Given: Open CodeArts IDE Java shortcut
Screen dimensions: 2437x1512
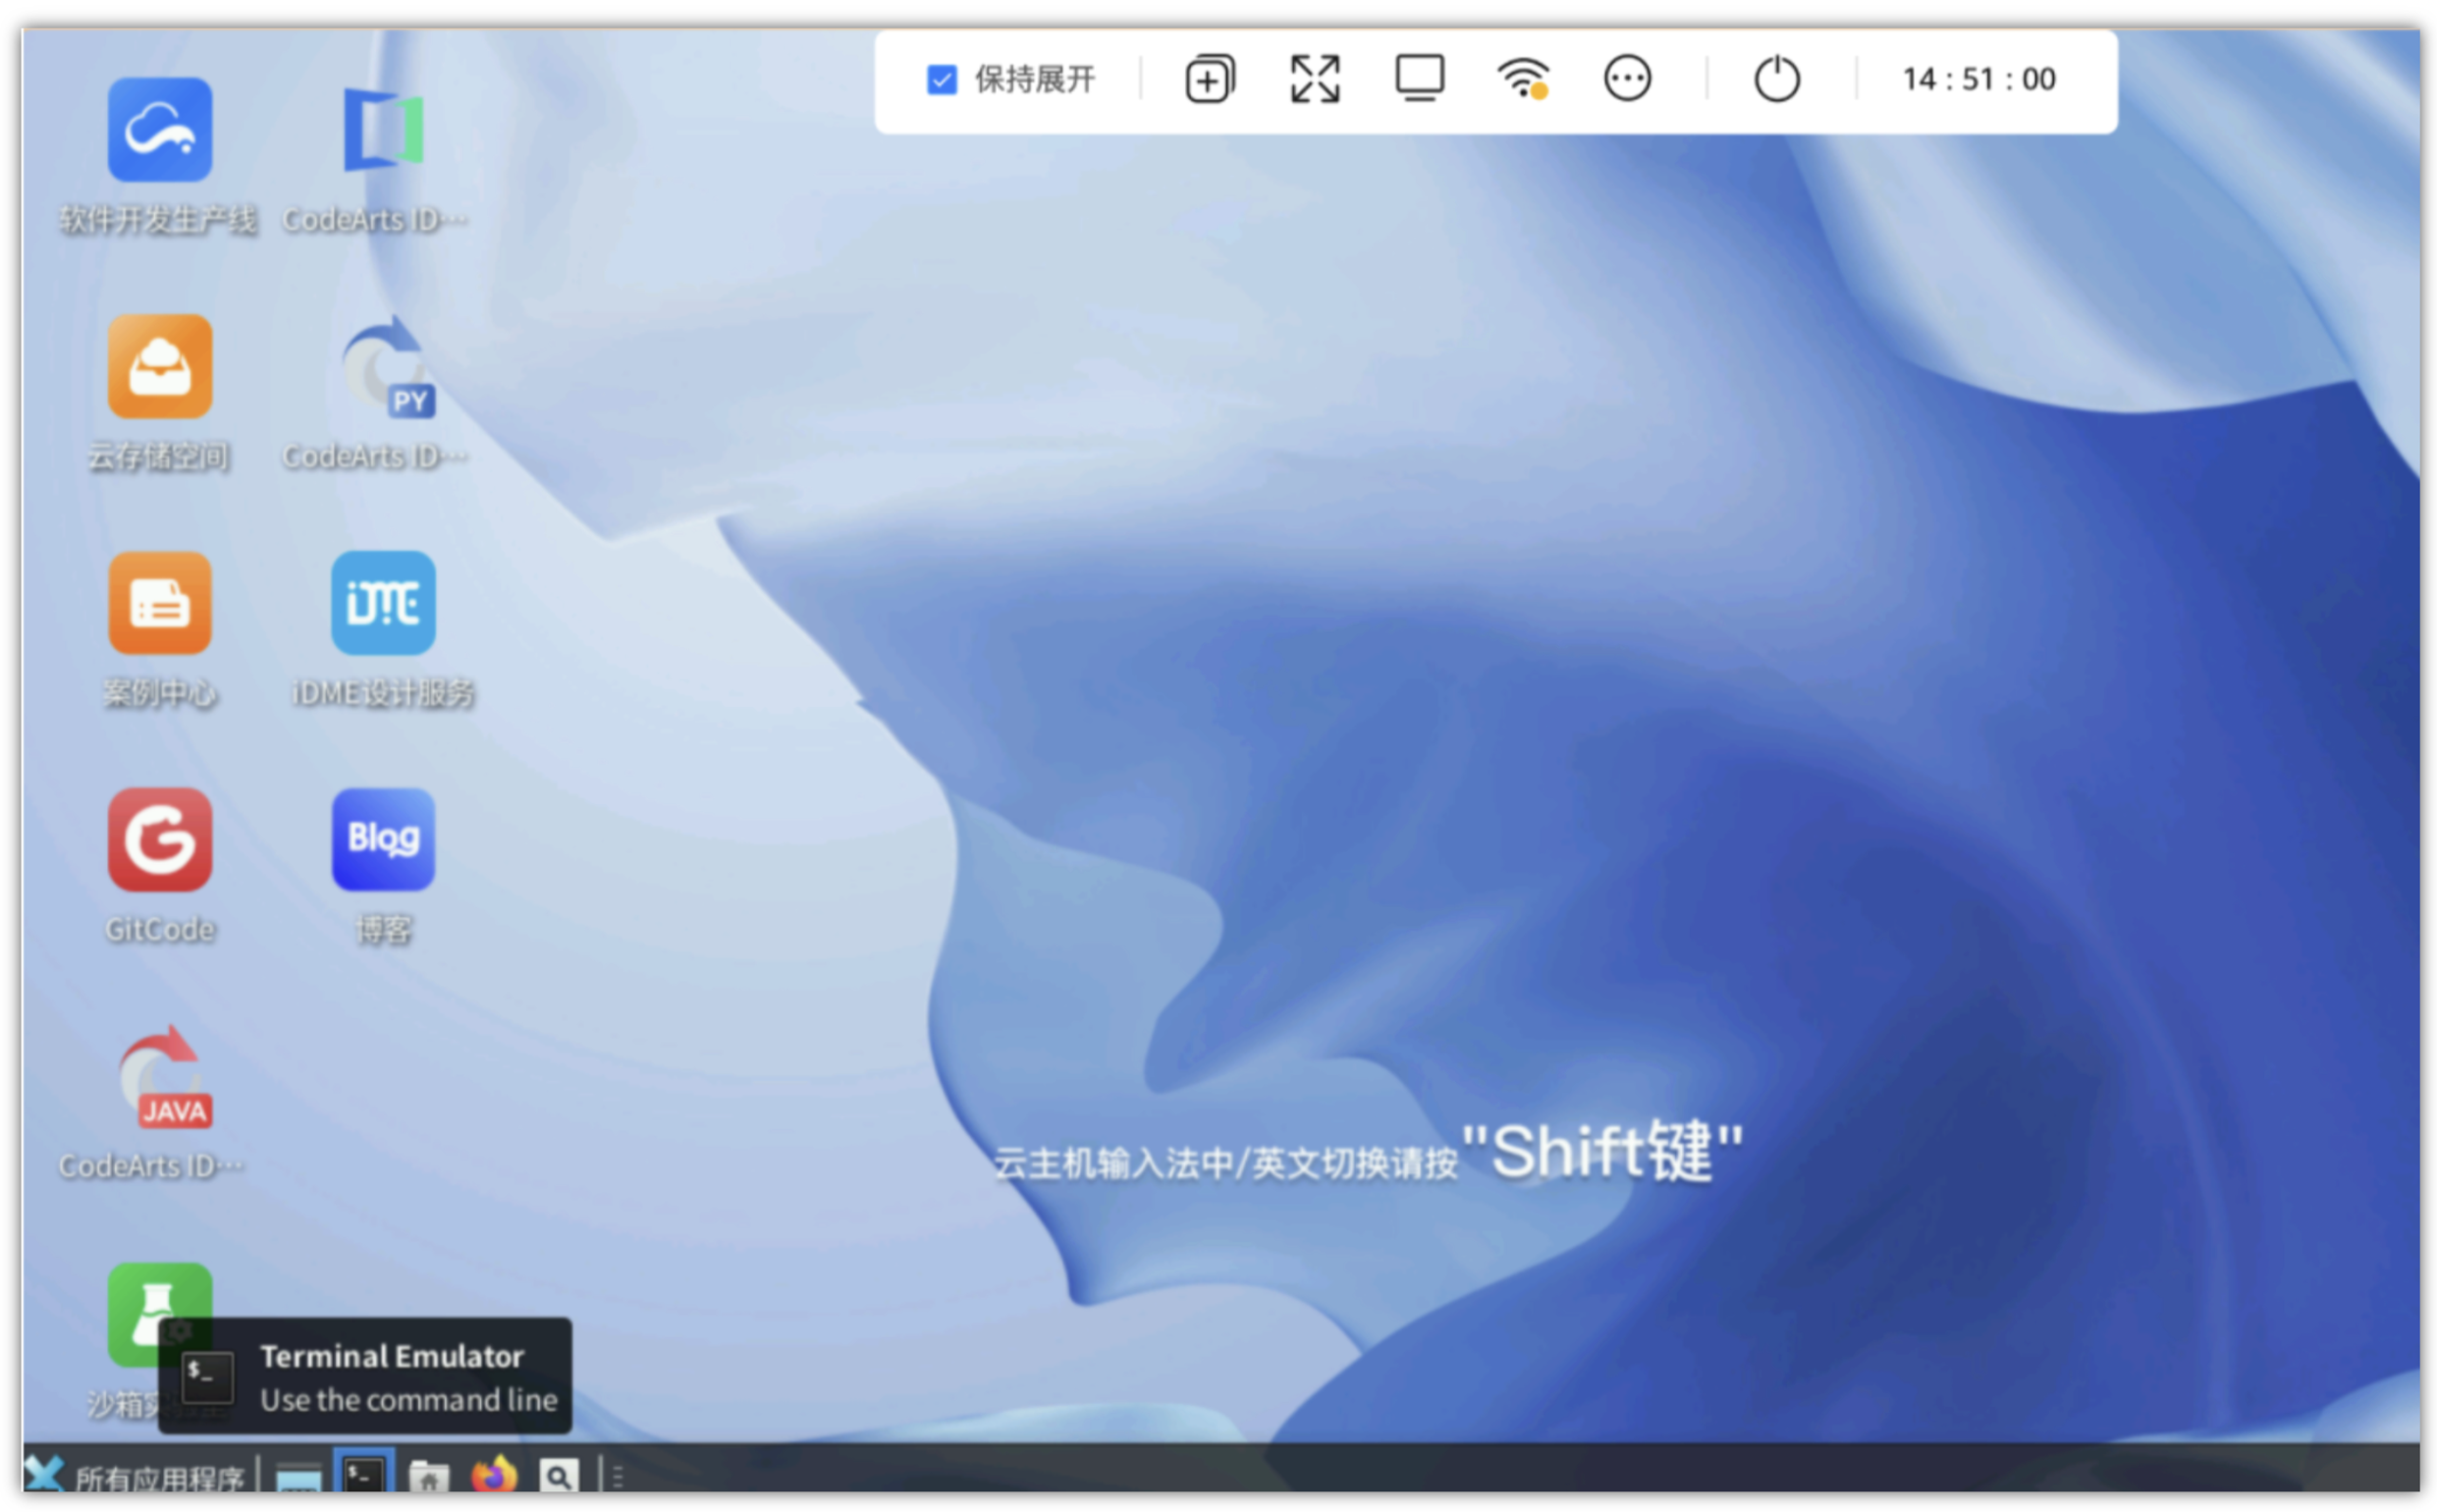Looking at the screenshot, I should [162, 1078].
